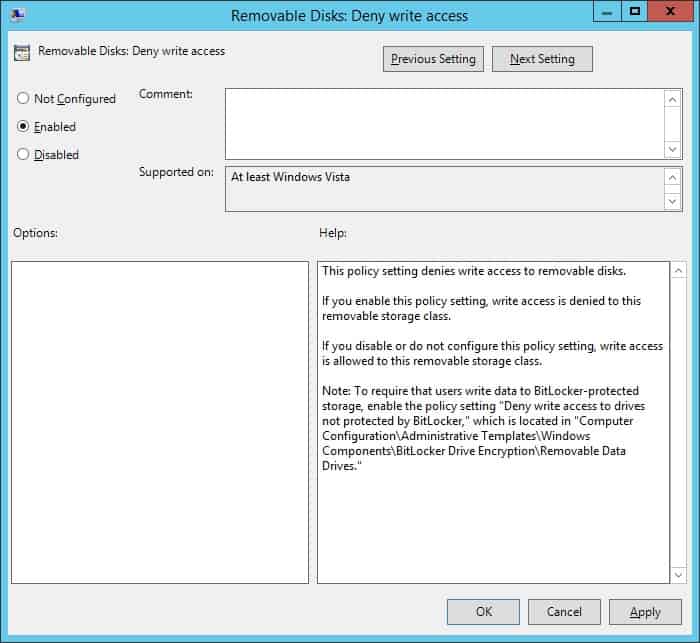The image size is (700, 643).
Task: Confirm the policy with OK
Action: tap(483, 612)
